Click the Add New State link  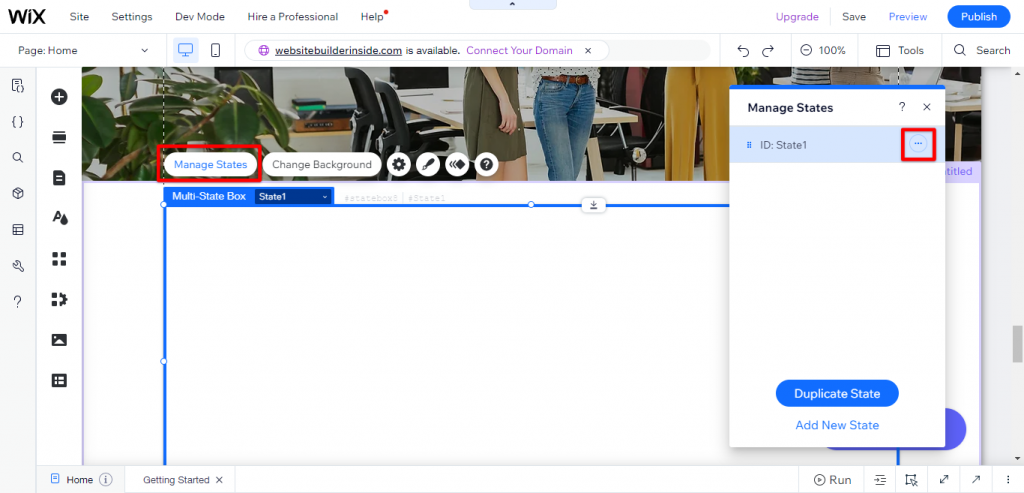click(837, 425)
